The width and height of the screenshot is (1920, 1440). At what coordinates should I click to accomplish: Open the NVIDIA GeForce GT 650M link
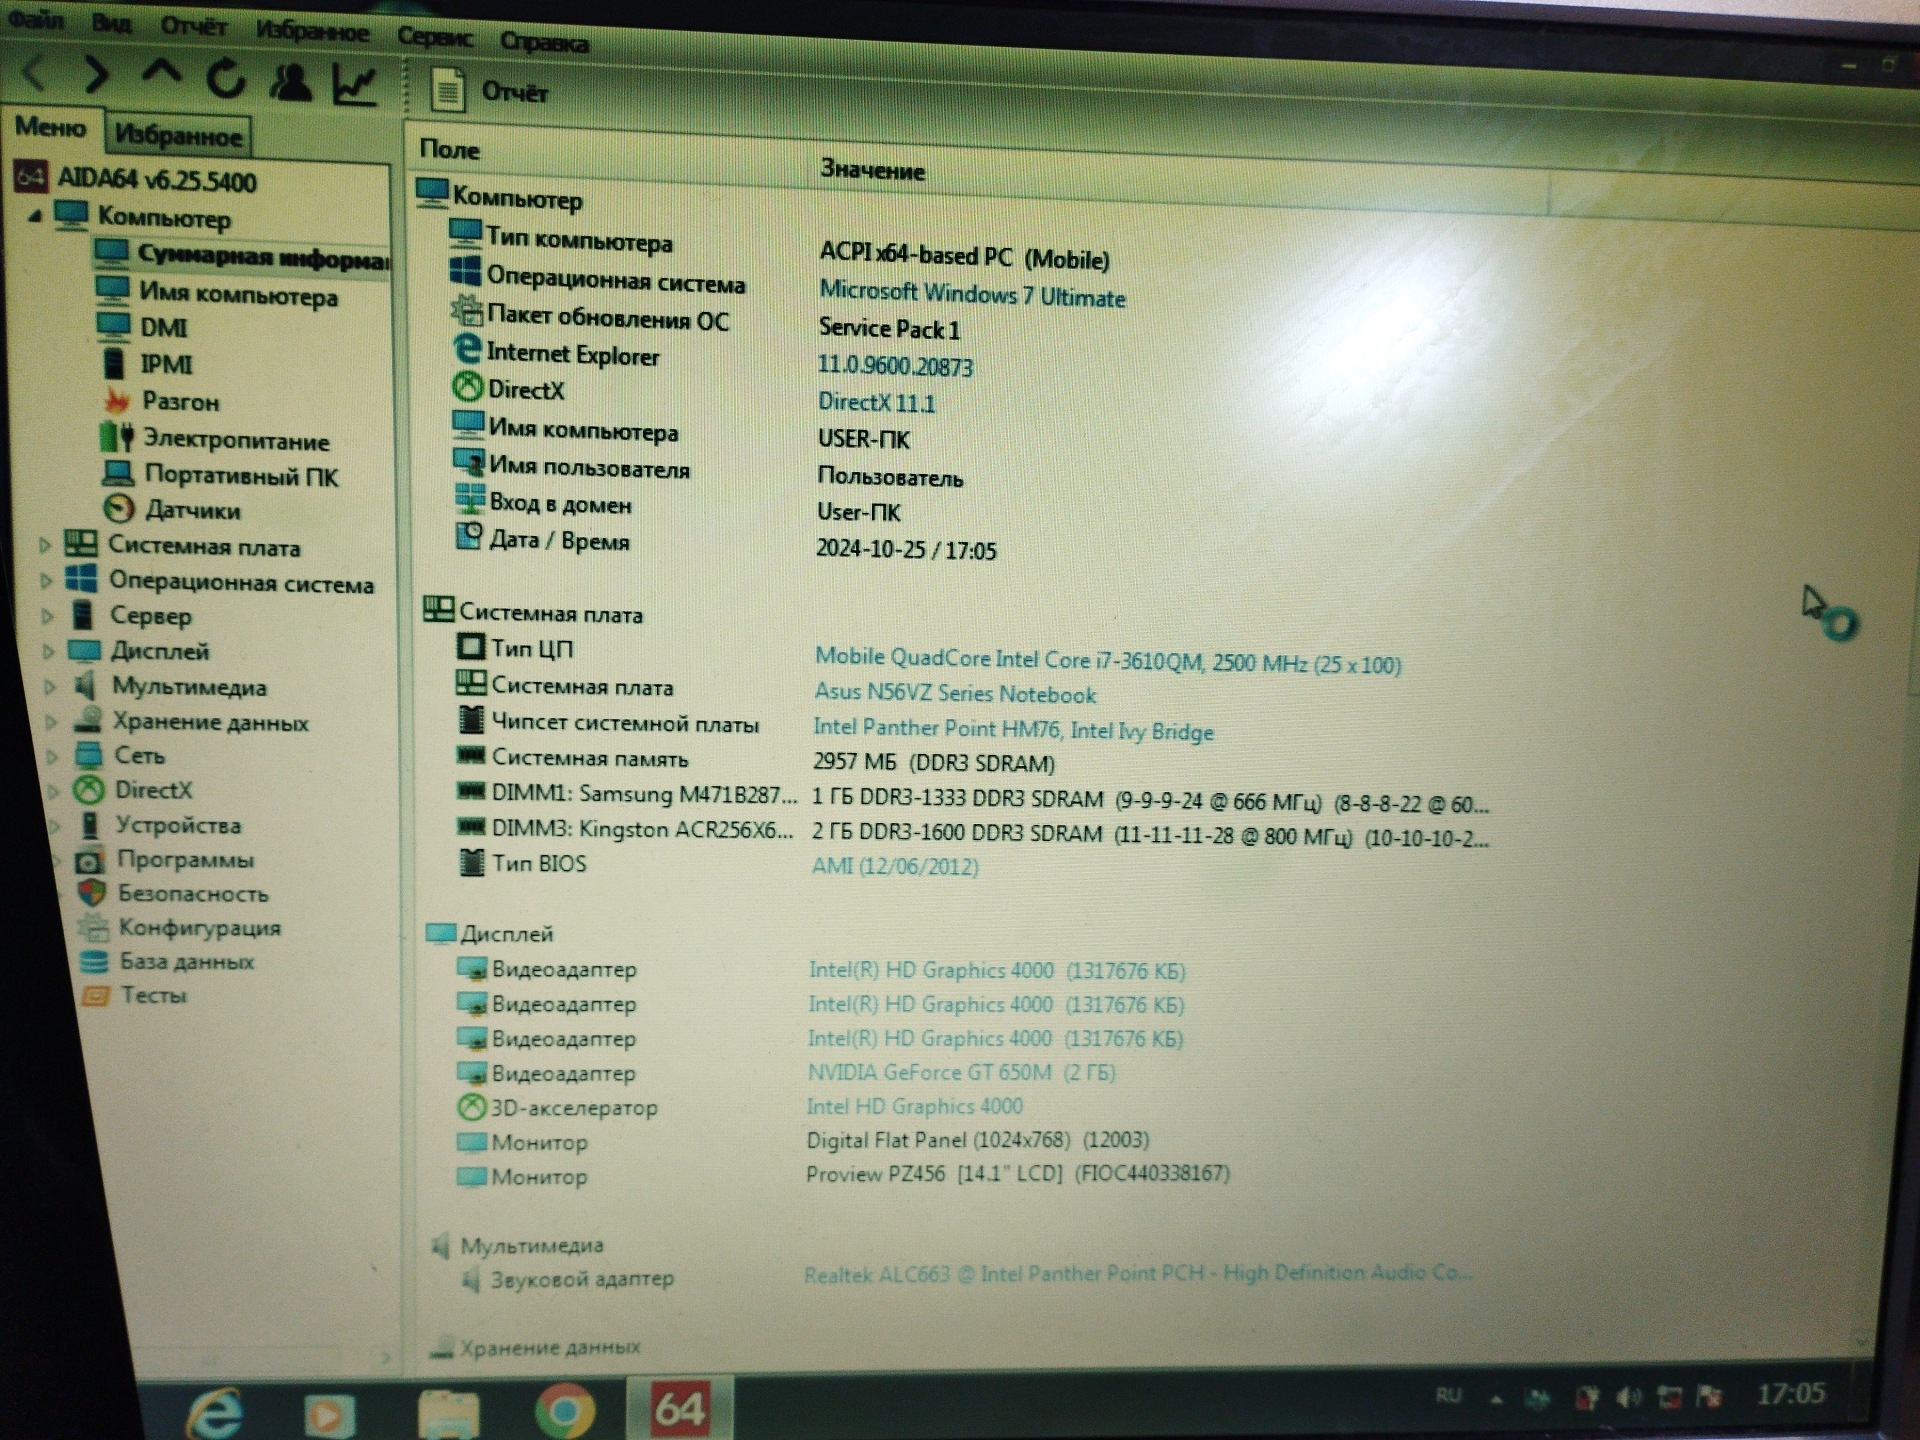pos(961,1073)
